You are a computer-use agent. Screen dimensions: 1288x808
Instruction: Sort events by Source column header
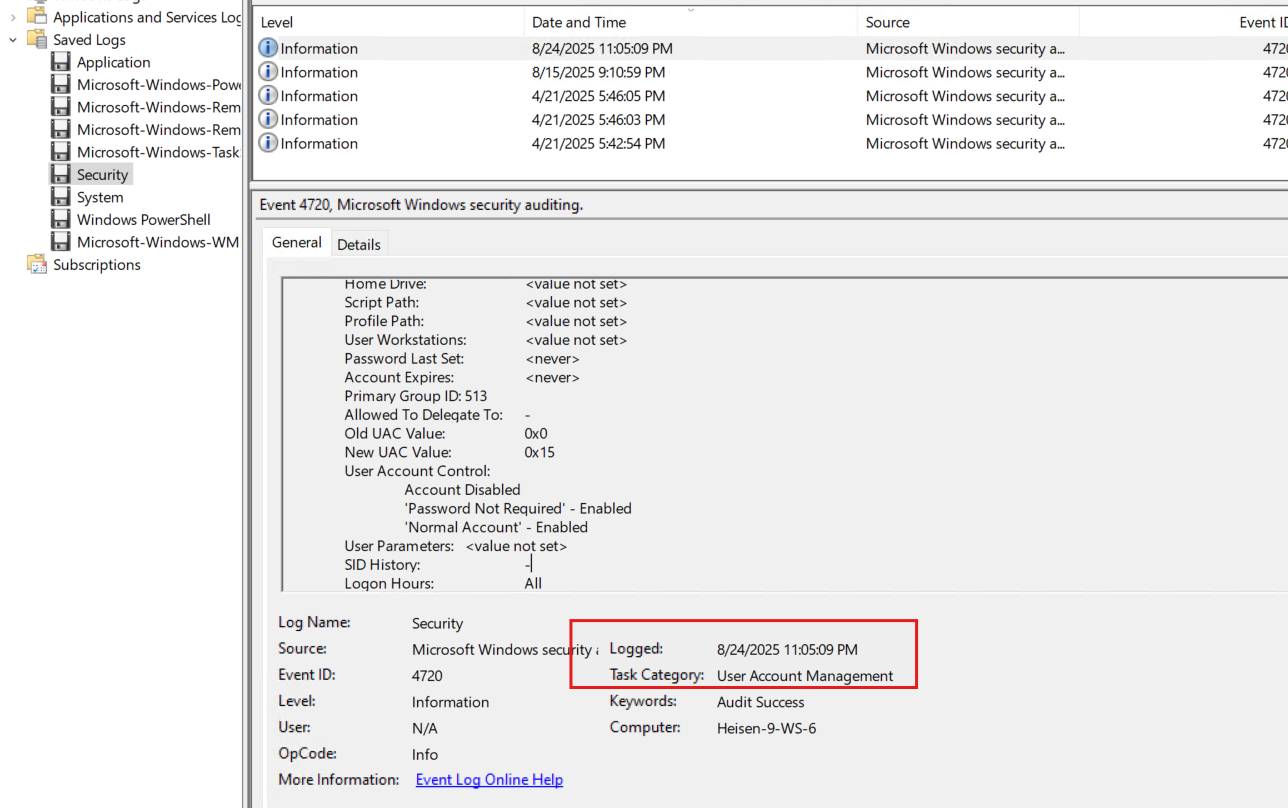pos(888,22)
